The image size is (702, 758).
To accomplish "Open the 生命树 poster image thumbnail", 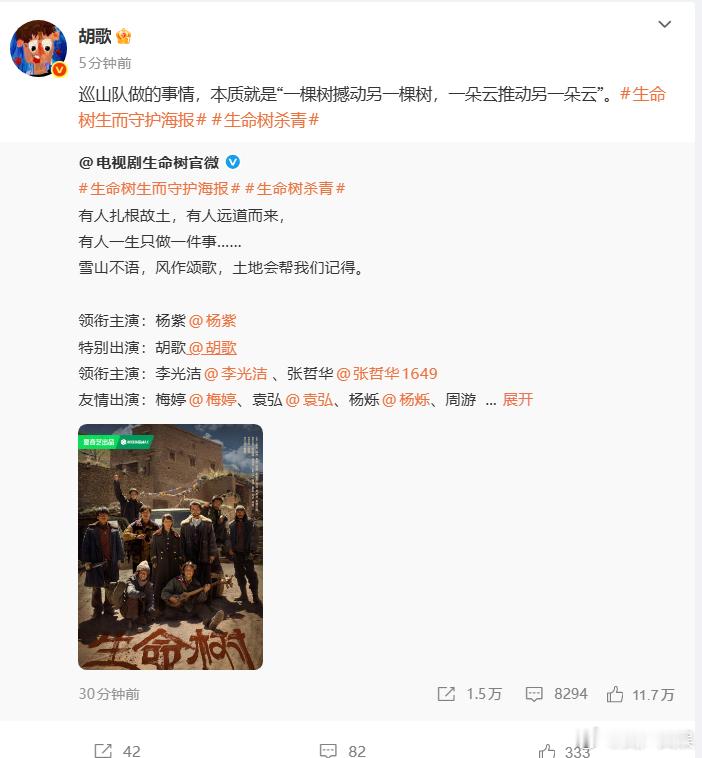I will coord(170,547).
